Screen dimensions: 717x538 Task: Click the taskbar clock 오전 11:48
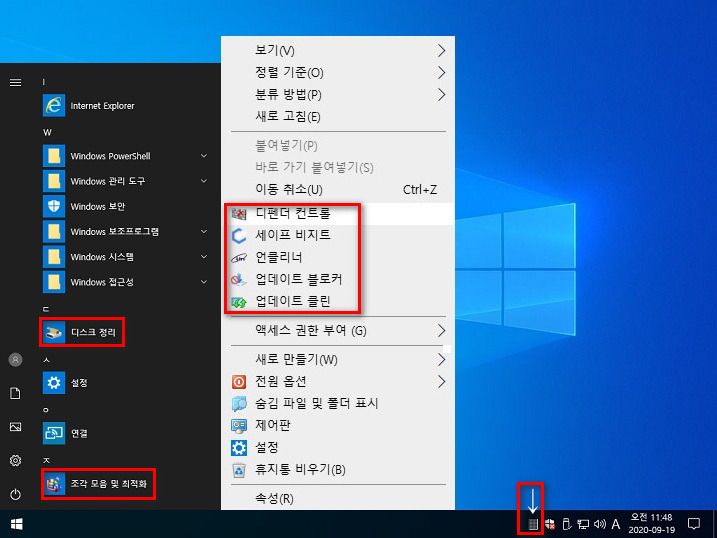pyautogui.click(x=652, y=524)
